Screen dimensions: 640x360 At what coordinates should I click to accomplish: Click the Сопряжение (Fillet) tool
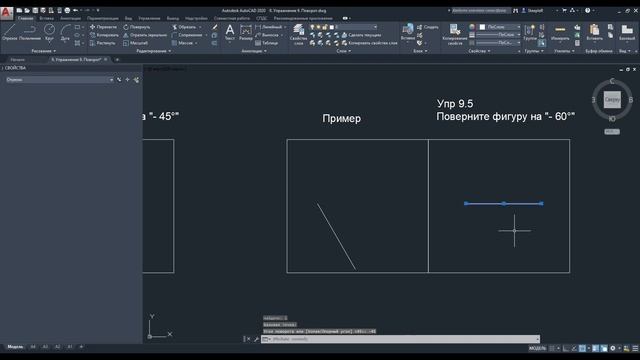[187, 35]
